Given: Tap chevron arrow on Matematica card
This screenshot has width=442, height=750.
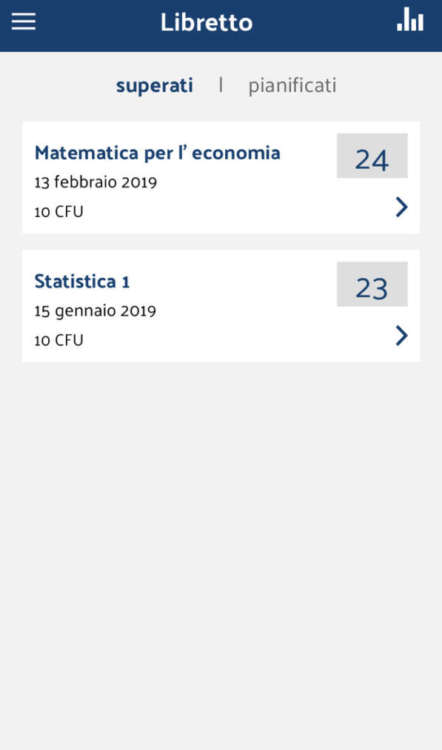Looking at the screenshot, I should click(401, 208).
